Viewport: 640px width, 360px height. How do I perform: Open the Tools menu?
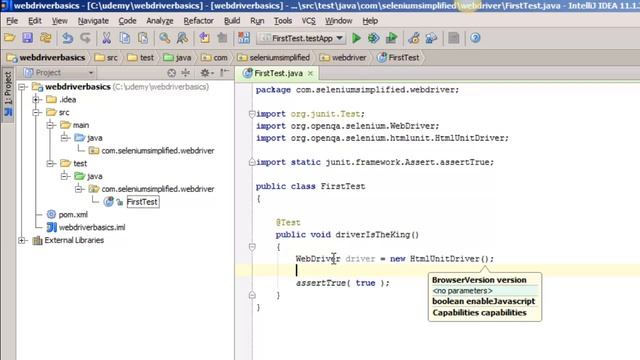point(282,21)
